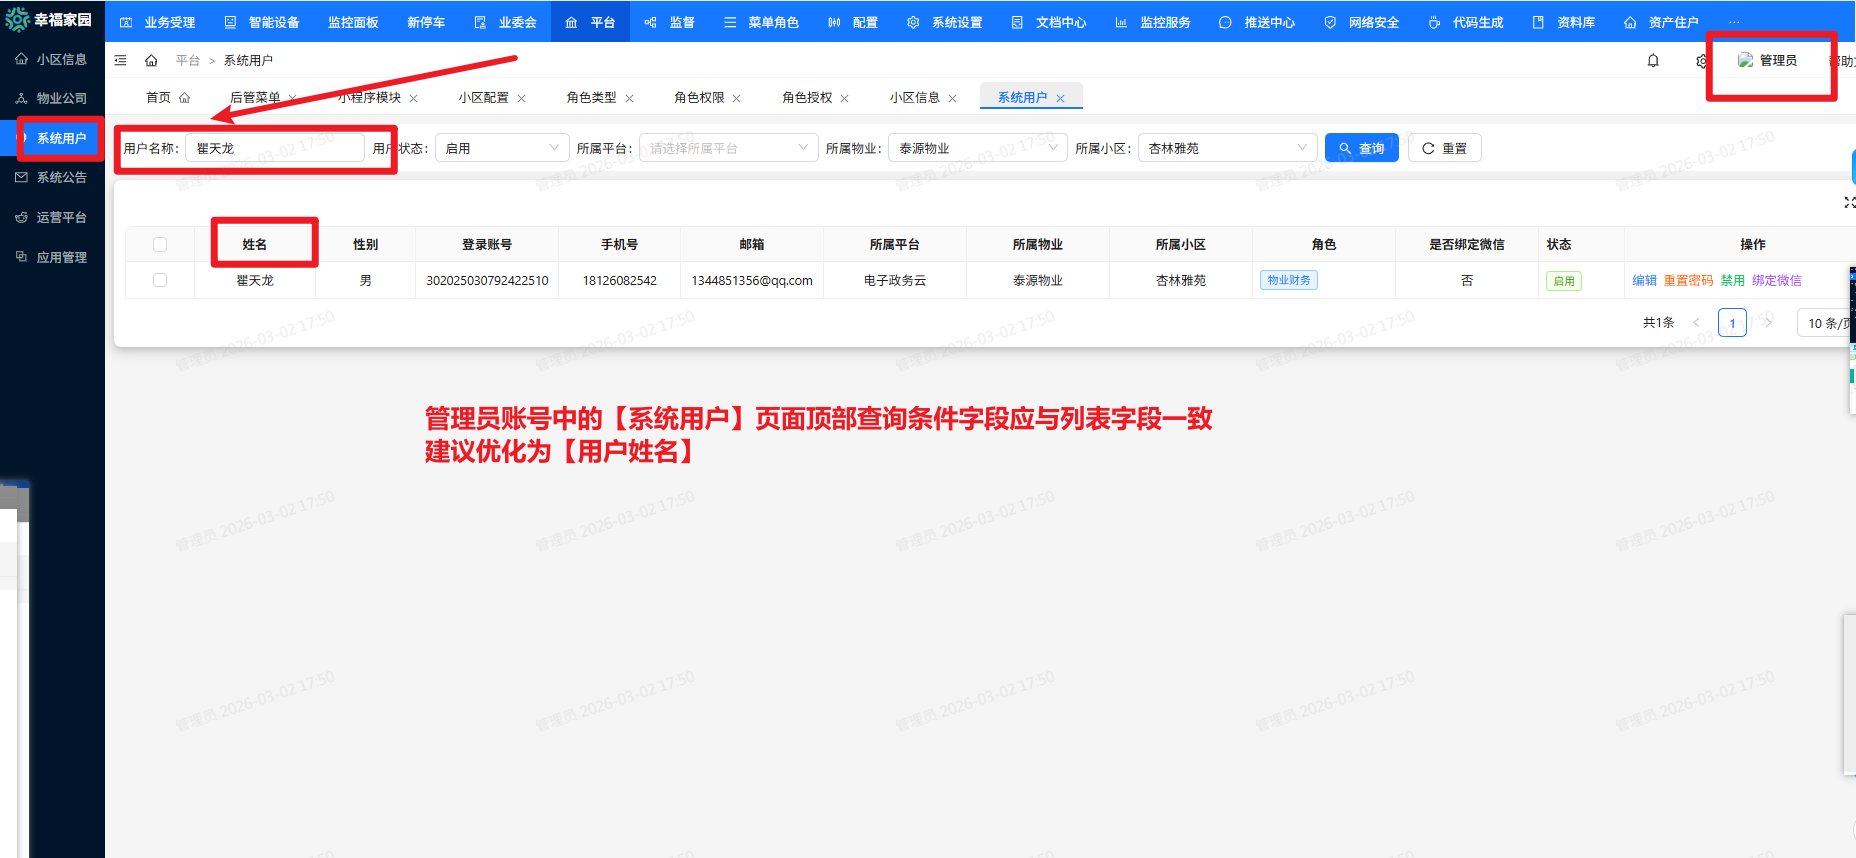Screen dimensions: 1856x858
Task: Toggle the sidebar collapse hamburger icon
Action: pyautogui.click(x=121, y=61)
